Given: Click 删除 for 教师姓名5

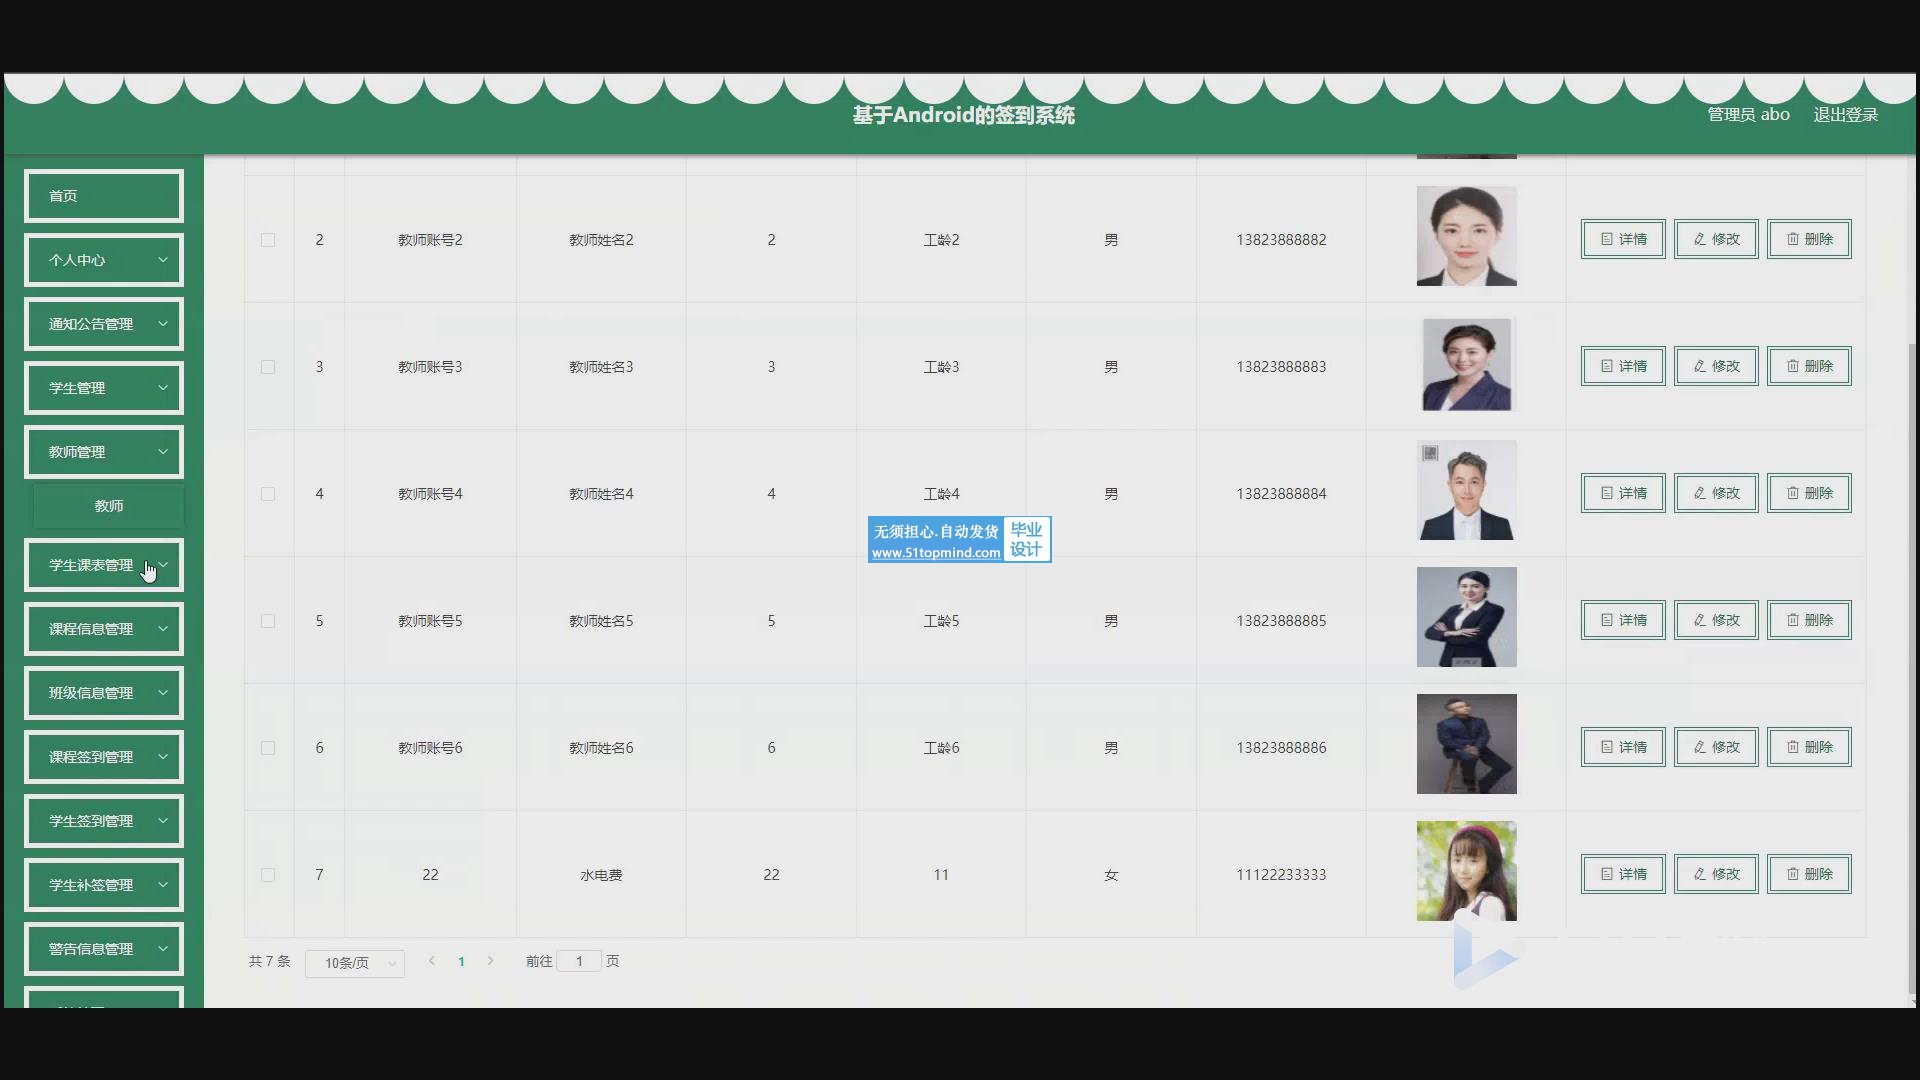Looking at the screenshot, I should pyautogui.click(x=1809, y=620).
